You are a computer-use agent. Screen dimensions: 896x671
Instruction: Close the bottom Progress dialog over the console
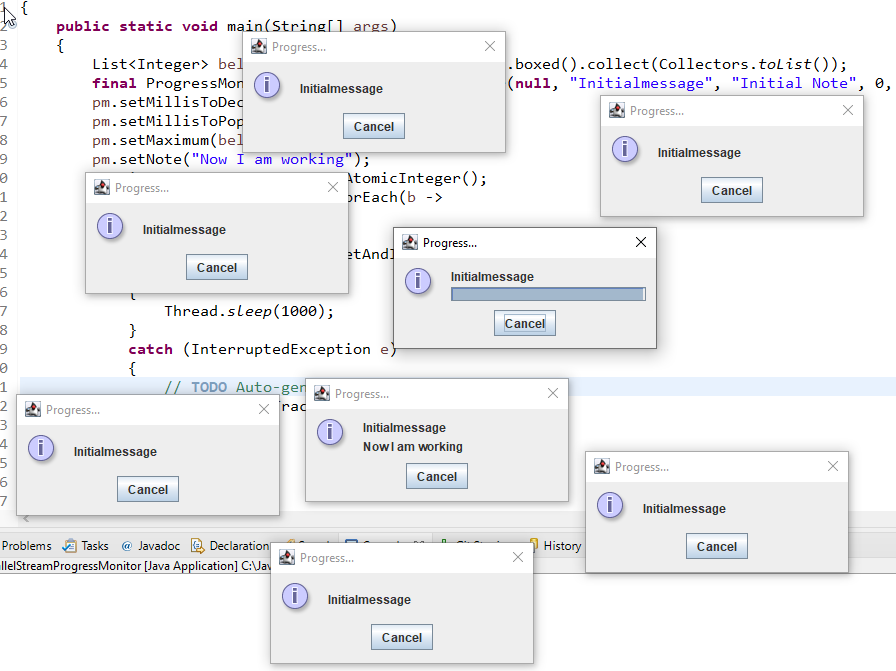click(x=518, y=557)
